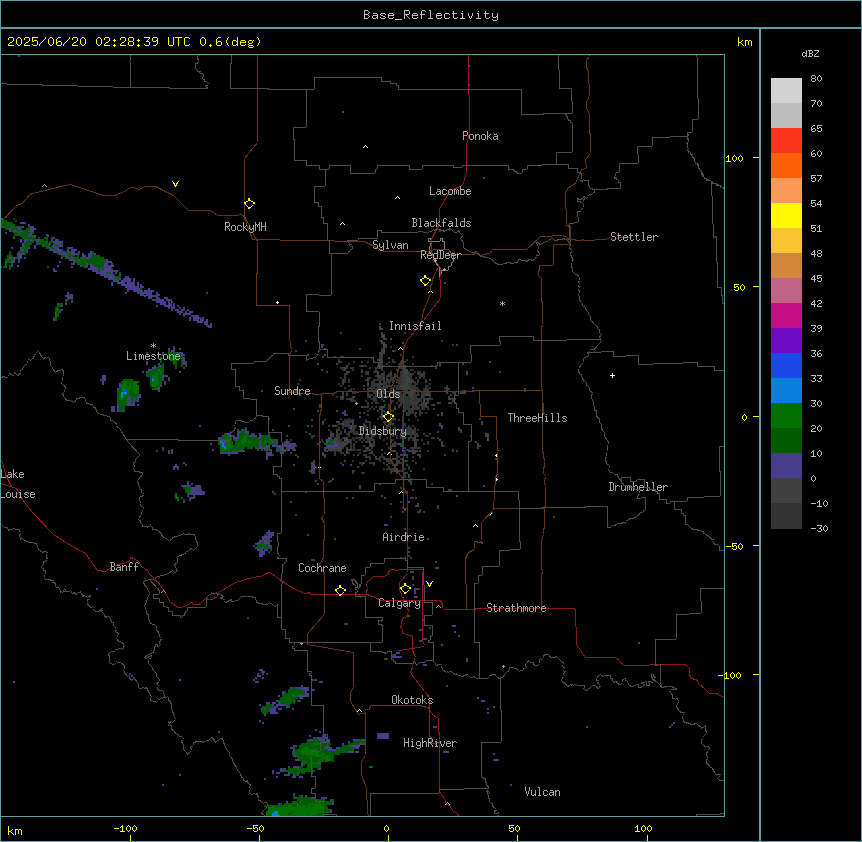The width and height of the screenshot is (862, 842).
Task: Click the Airdrie city label
Action: (404, 537)
